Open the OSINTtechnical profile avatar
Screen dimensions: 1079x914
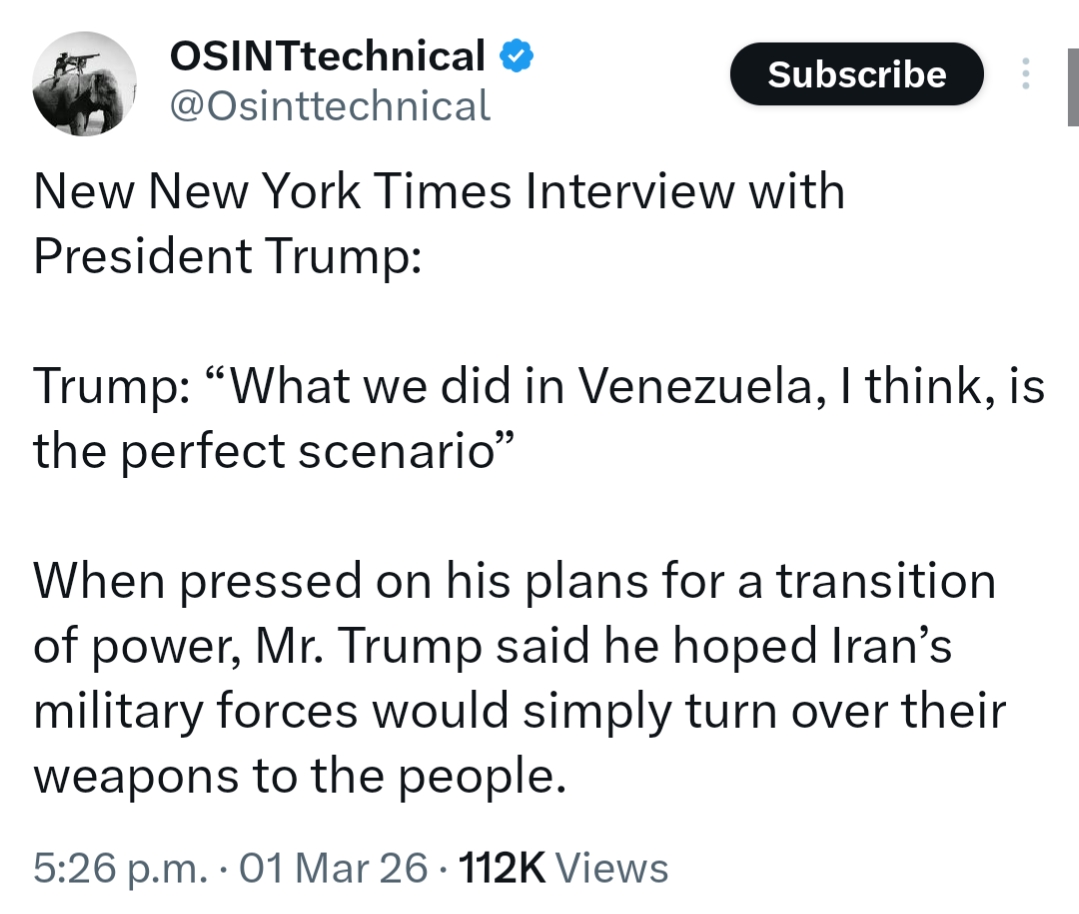[84, 84]
